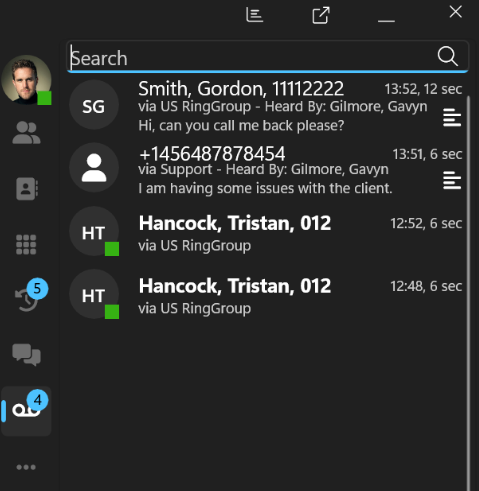The image size is (479, 491).
Task: Click text 'I am having some issues with the client.'
Action: coord(265,188)
